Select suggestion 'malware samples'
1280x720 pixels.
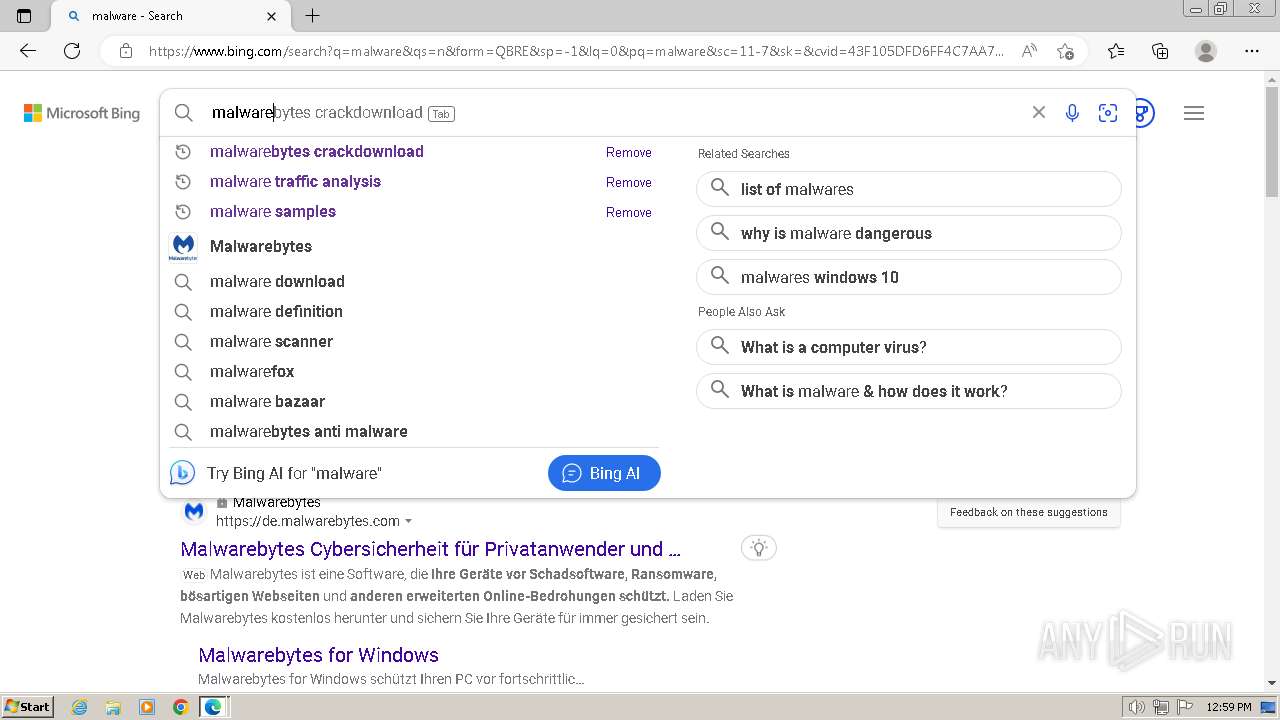273,212
